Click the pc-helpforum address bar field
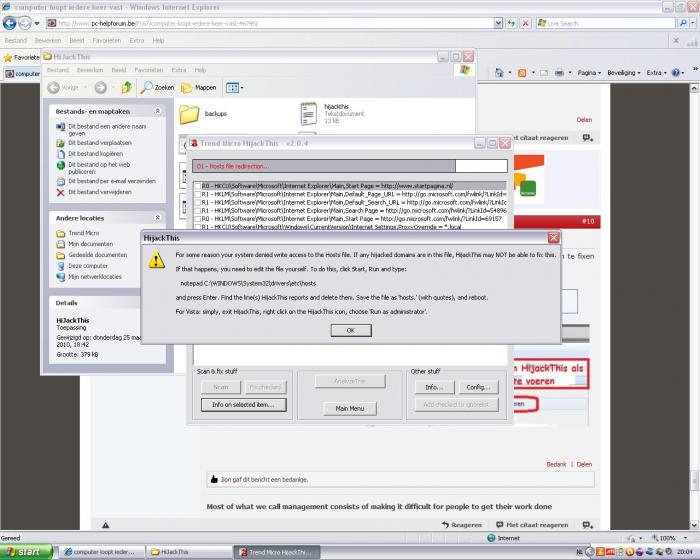 [x=270, y=23]
